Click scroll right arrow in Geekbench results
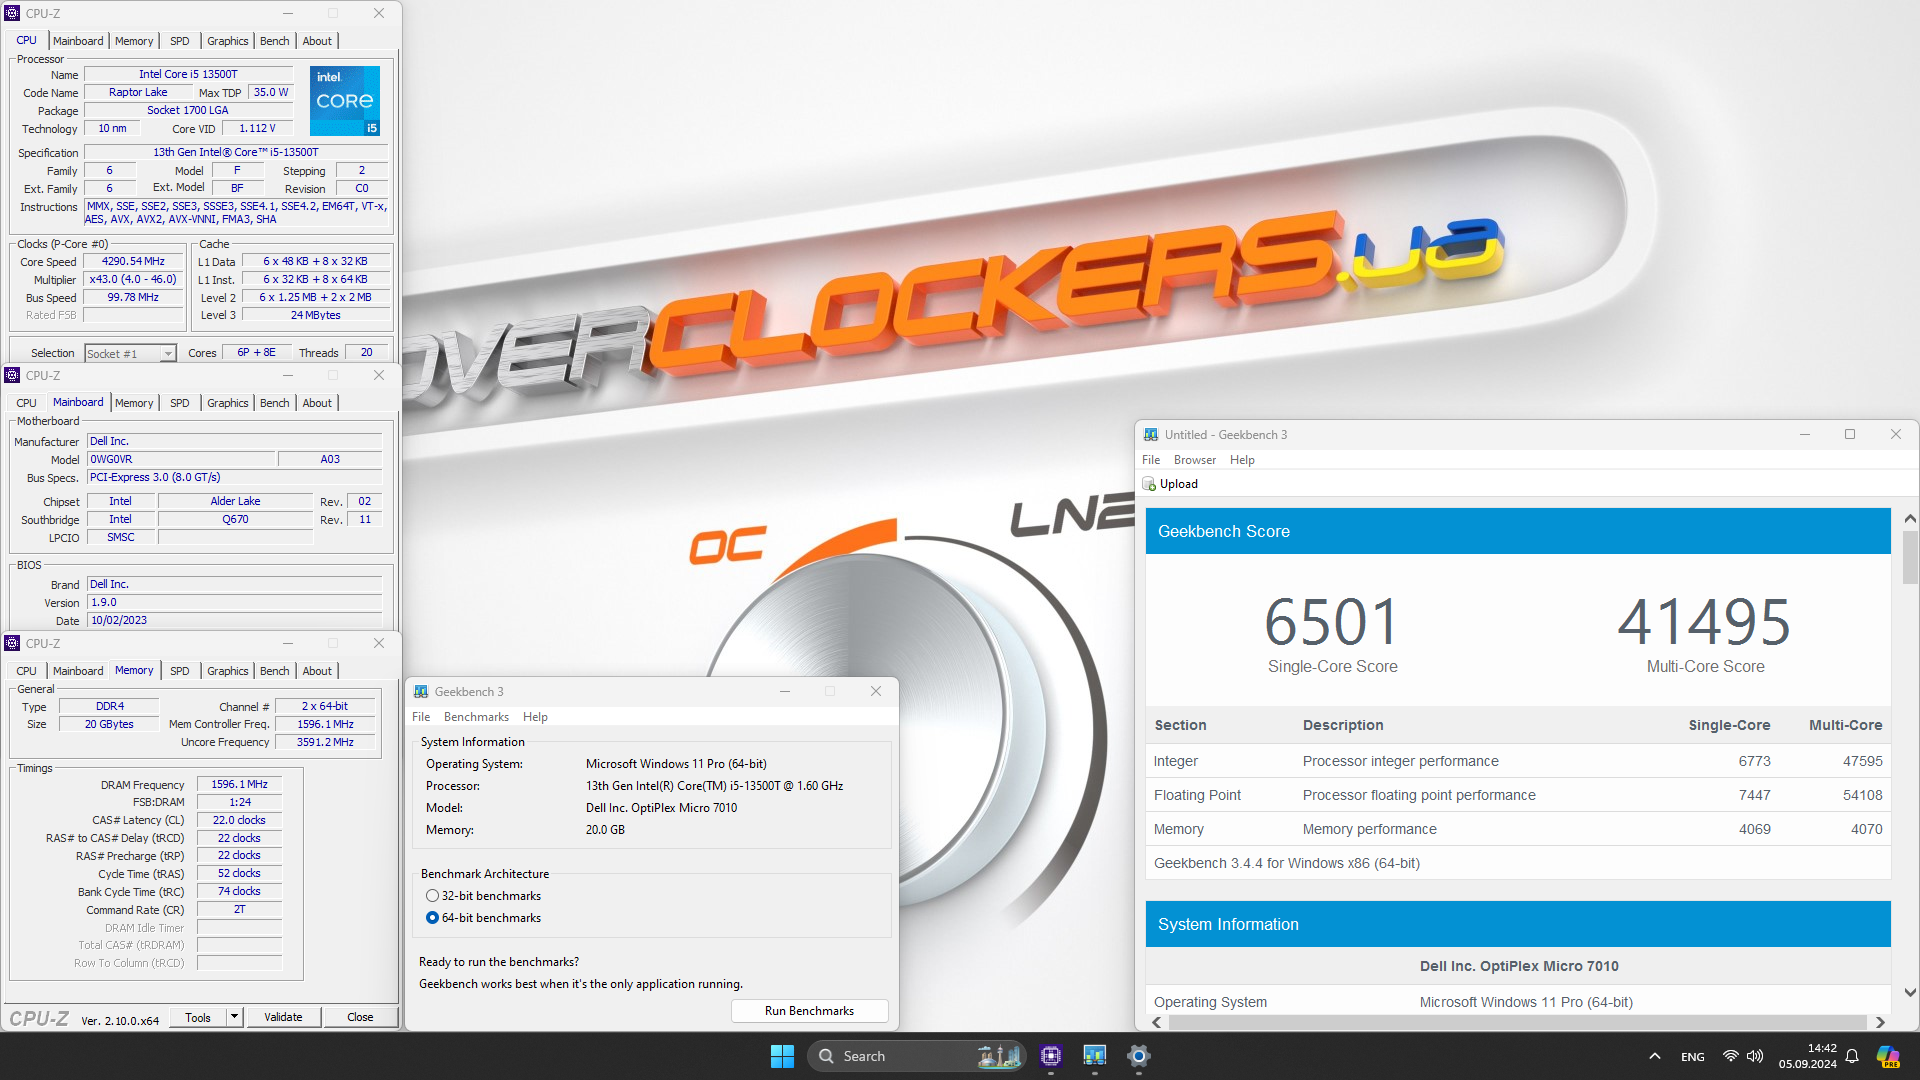 coord(1880,1022)
